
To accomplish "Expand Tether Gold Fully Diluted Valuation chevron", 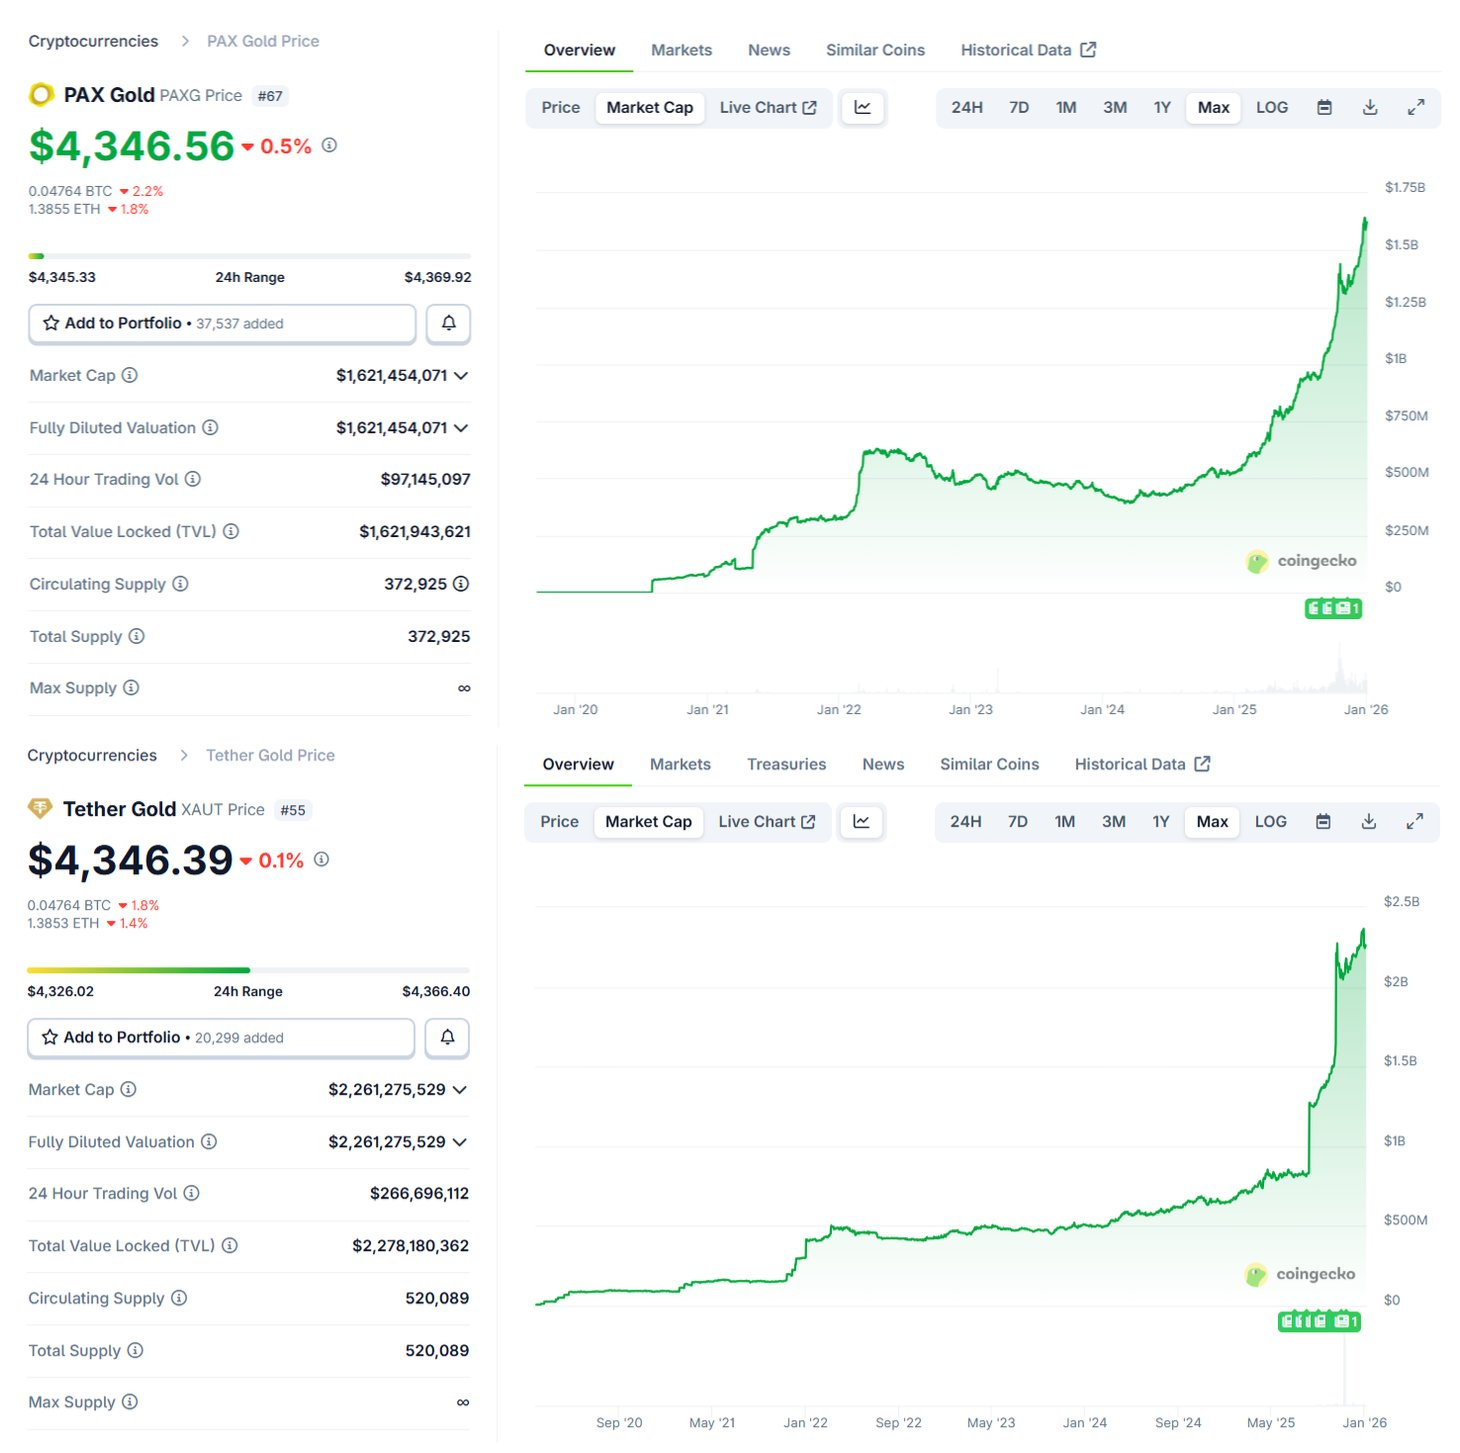I will (460, 1142).
